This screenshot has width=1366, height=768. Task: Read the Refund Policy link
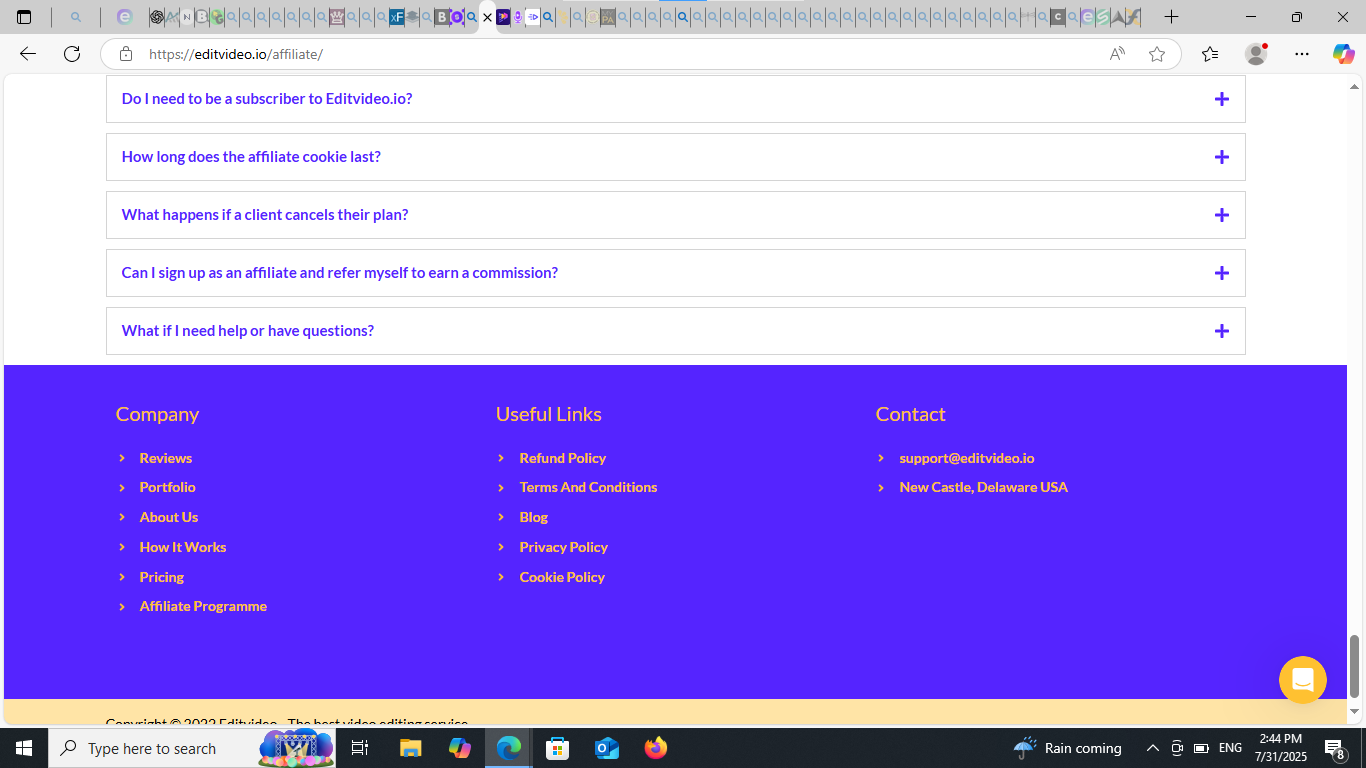click(562, 458)
